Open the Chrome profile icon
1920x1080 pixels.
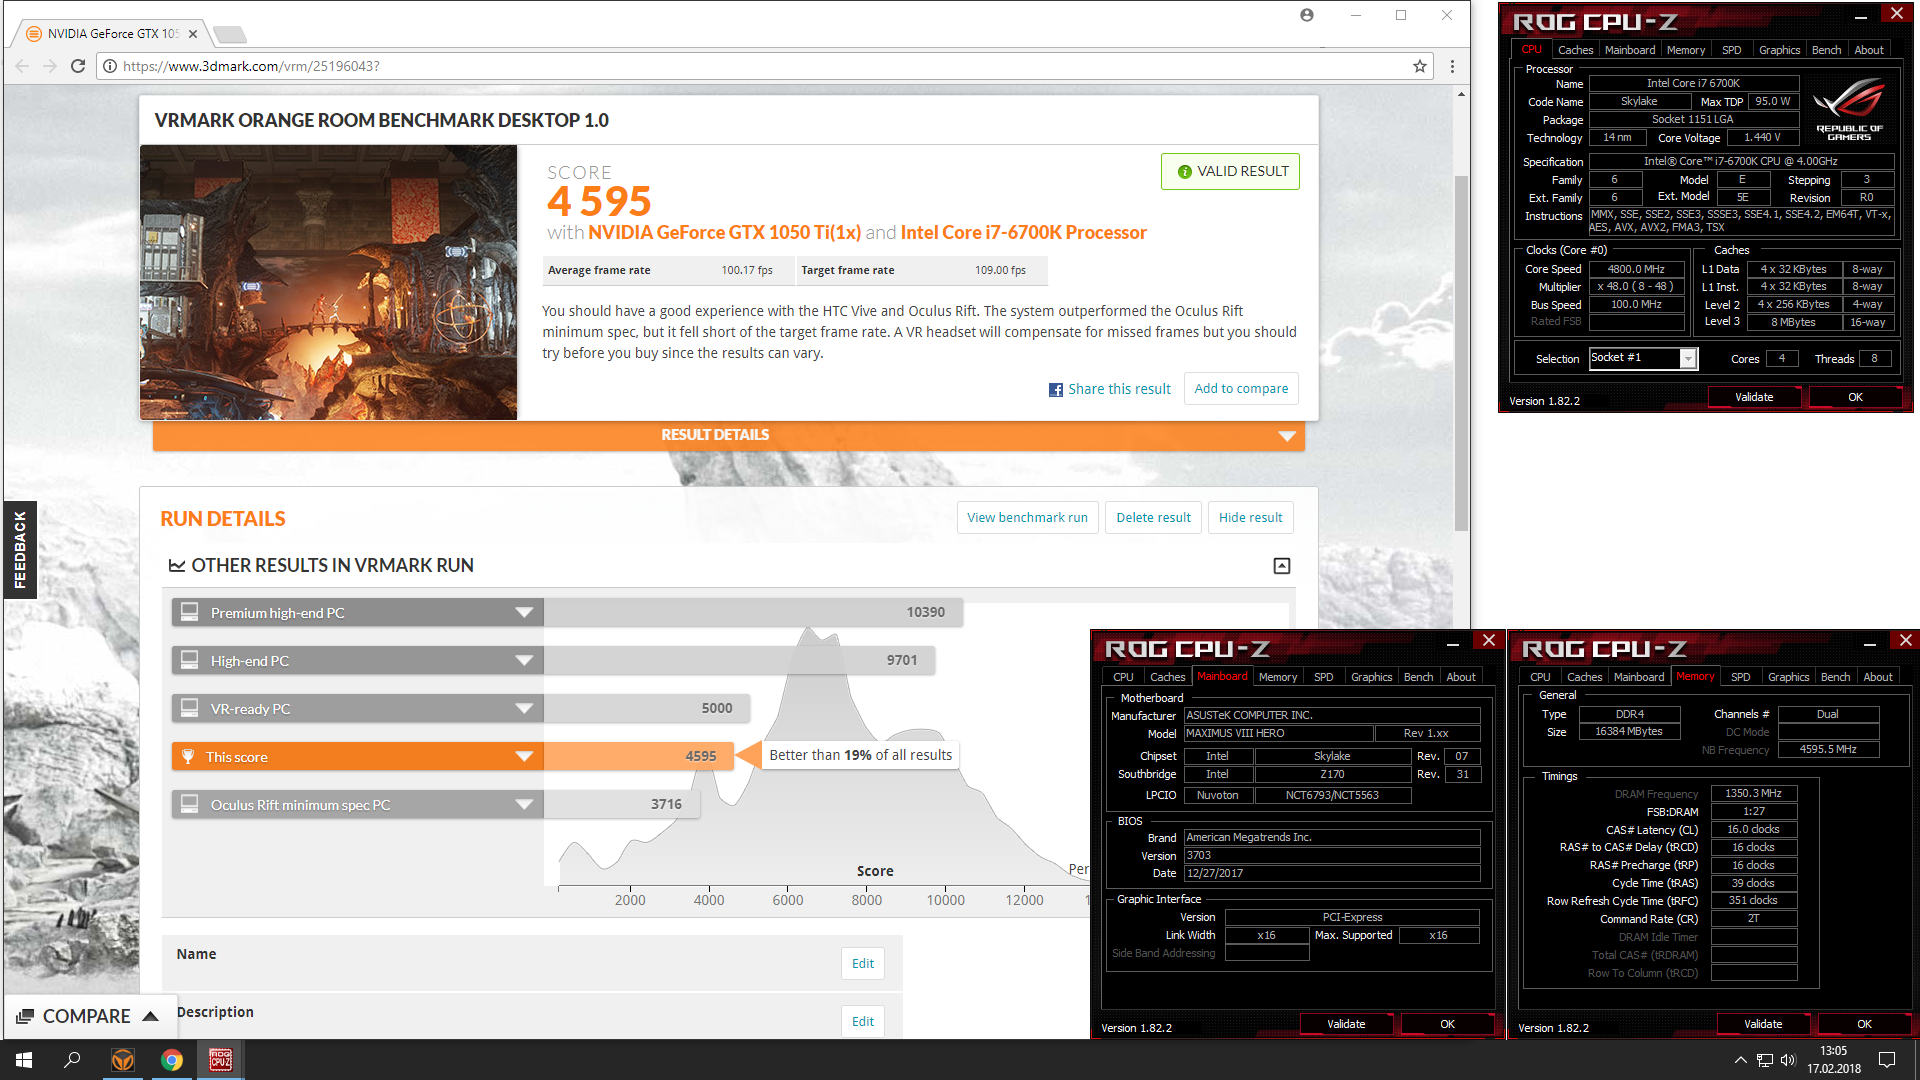click(x=1307, y=15)
